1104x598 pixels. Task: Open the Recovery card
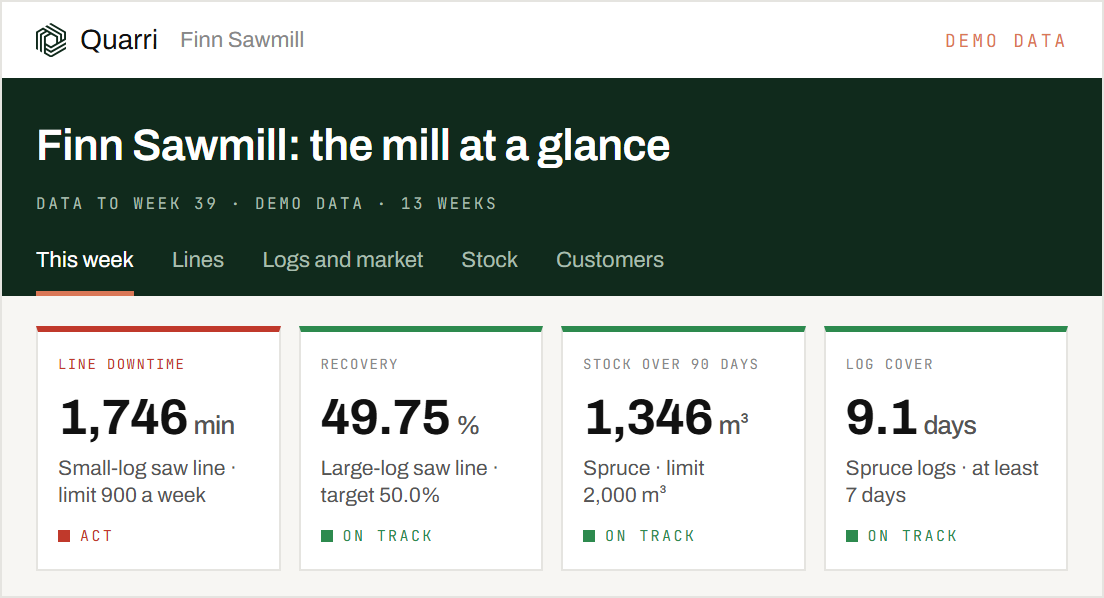tap(421, 448)
